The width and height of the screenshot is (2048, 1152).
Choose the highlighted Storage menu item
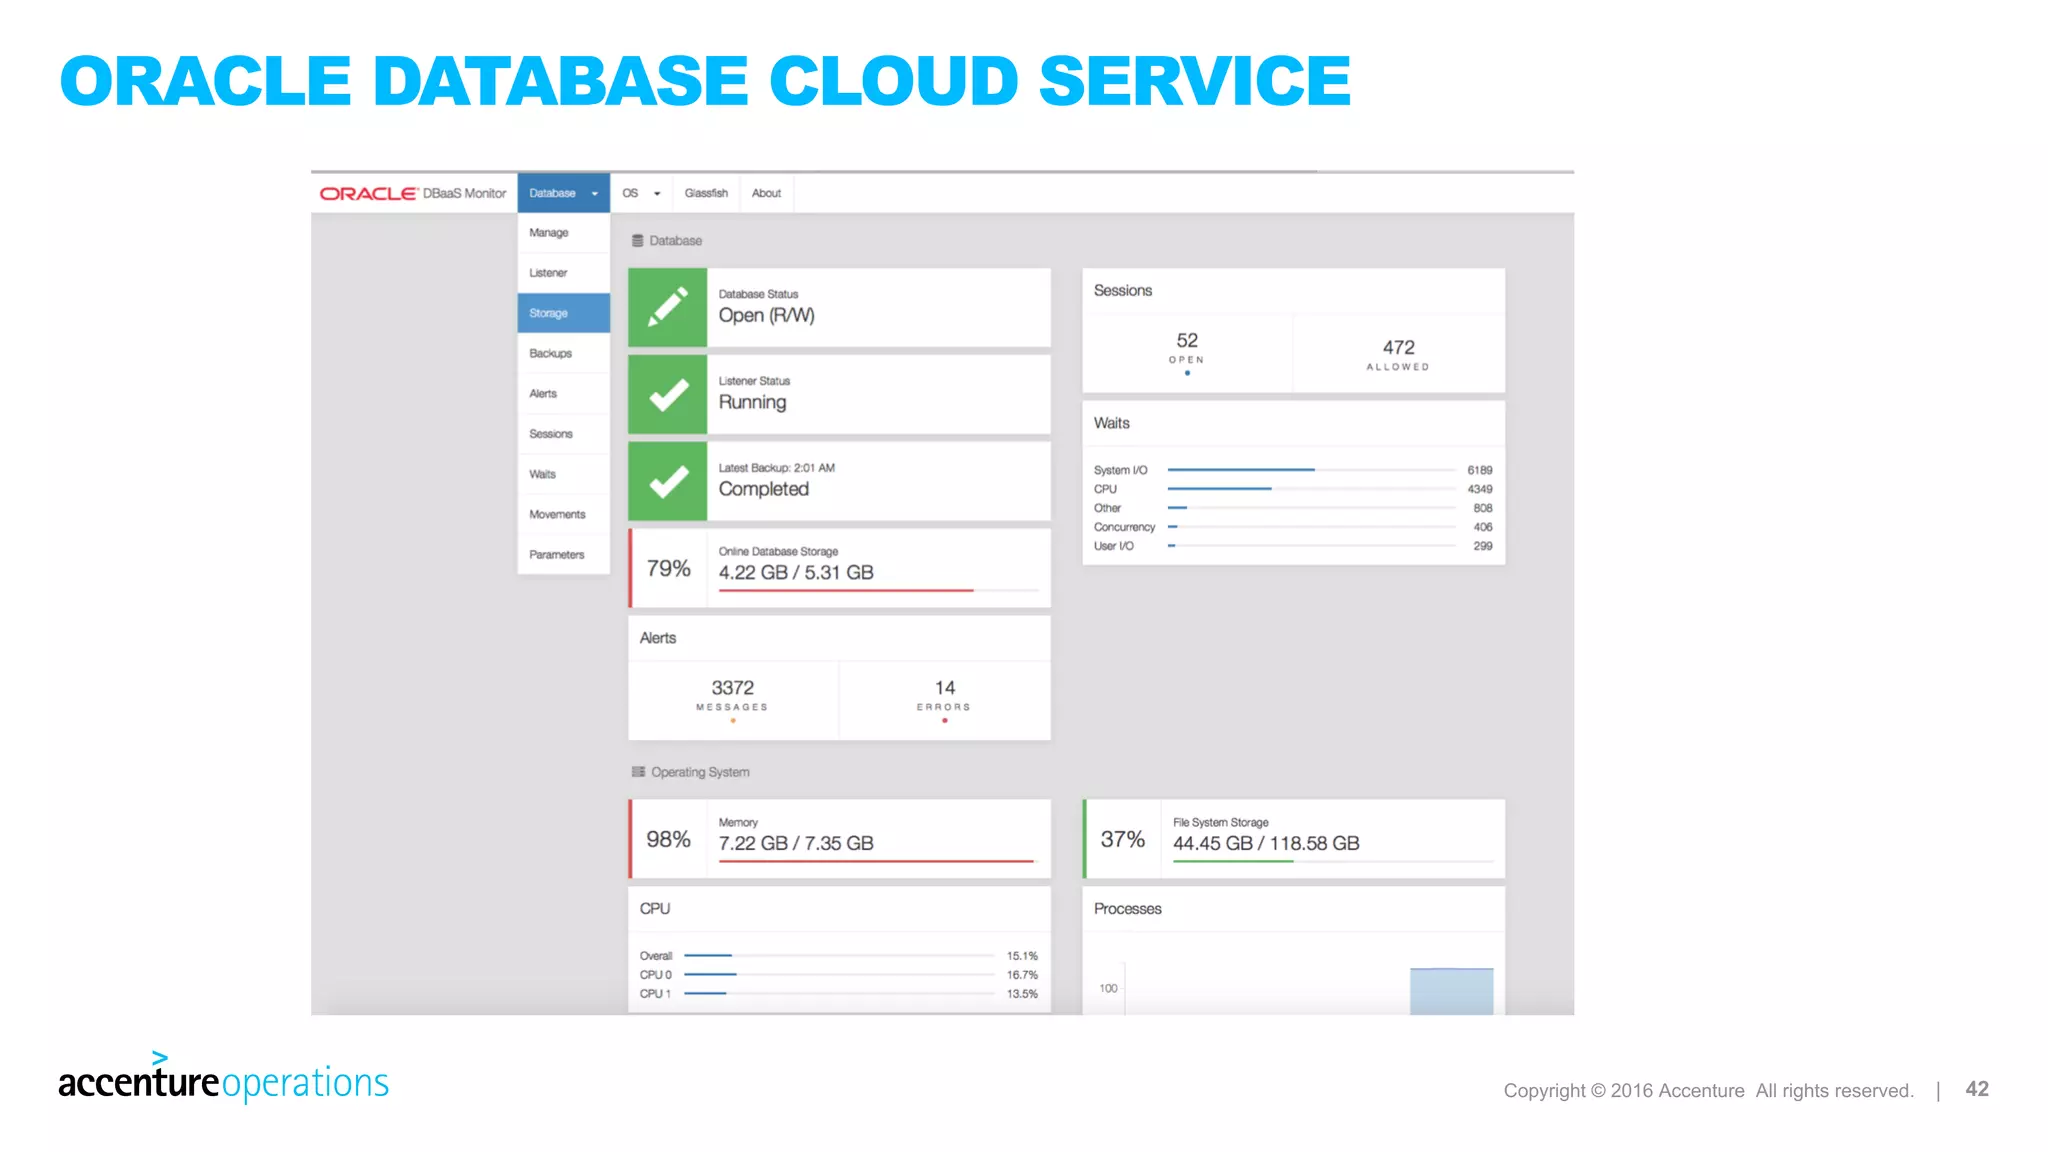point(563,313)
